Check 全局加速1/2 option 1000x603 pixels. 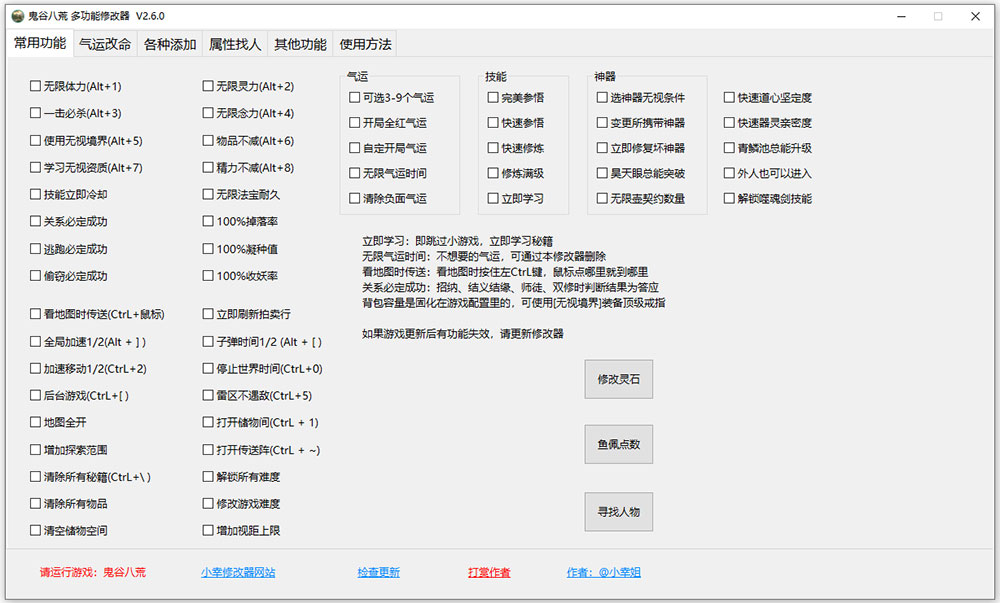click(89, 342)
